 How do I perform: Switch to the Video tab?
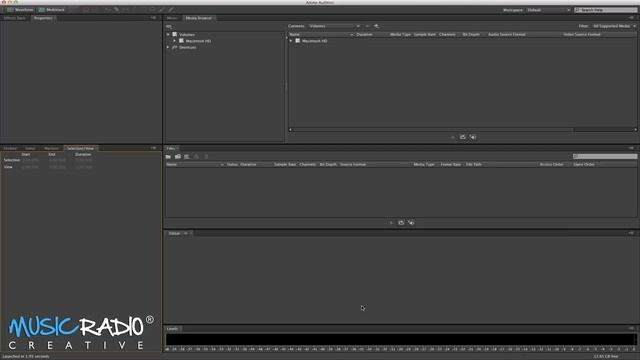point(30,149)
